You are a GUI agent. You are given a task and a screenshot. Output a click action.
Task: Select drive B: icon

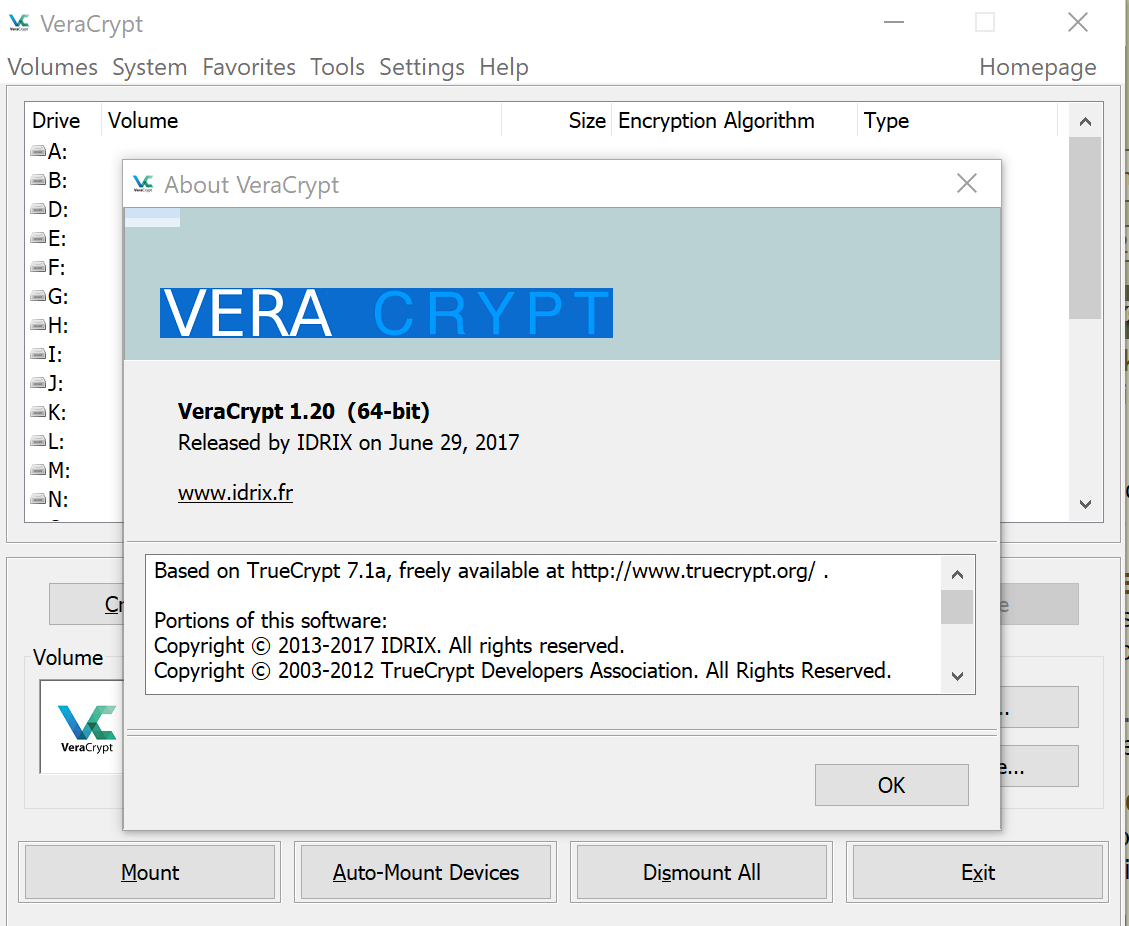(x=38, y=180)
